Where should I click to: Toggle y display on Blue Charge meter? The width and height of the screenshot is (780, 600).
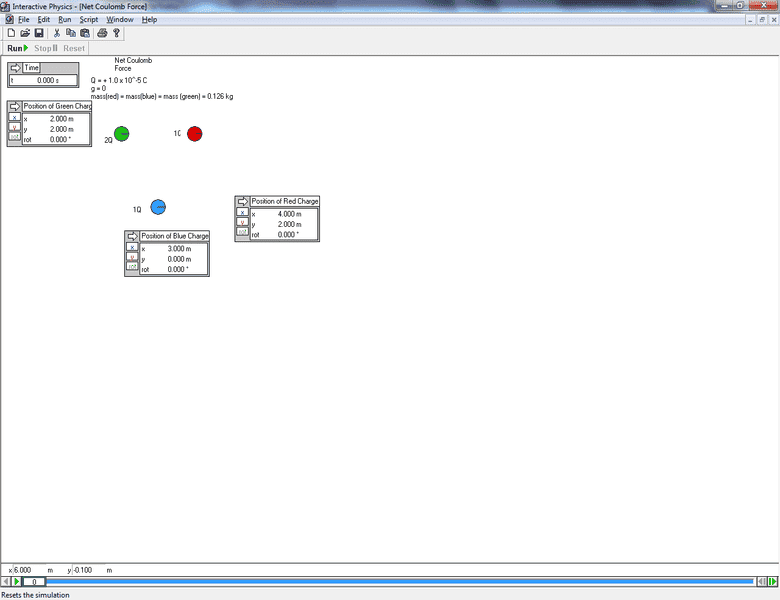tap(132, 257)
